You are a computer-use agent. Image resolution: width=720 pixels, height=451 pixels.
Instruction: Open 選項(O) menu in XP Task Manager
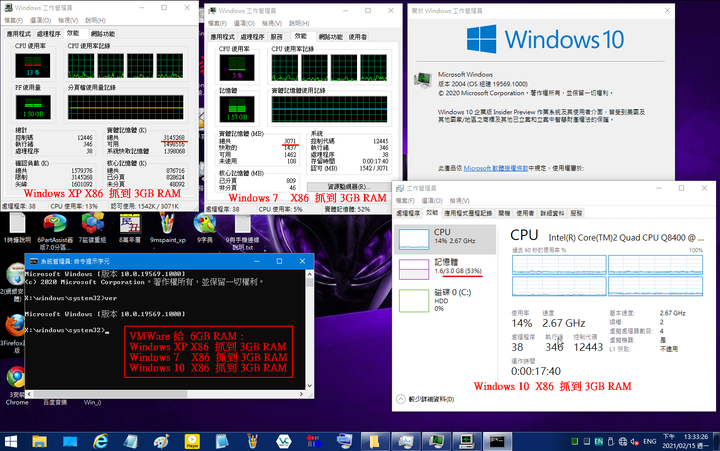pos(40,20)
